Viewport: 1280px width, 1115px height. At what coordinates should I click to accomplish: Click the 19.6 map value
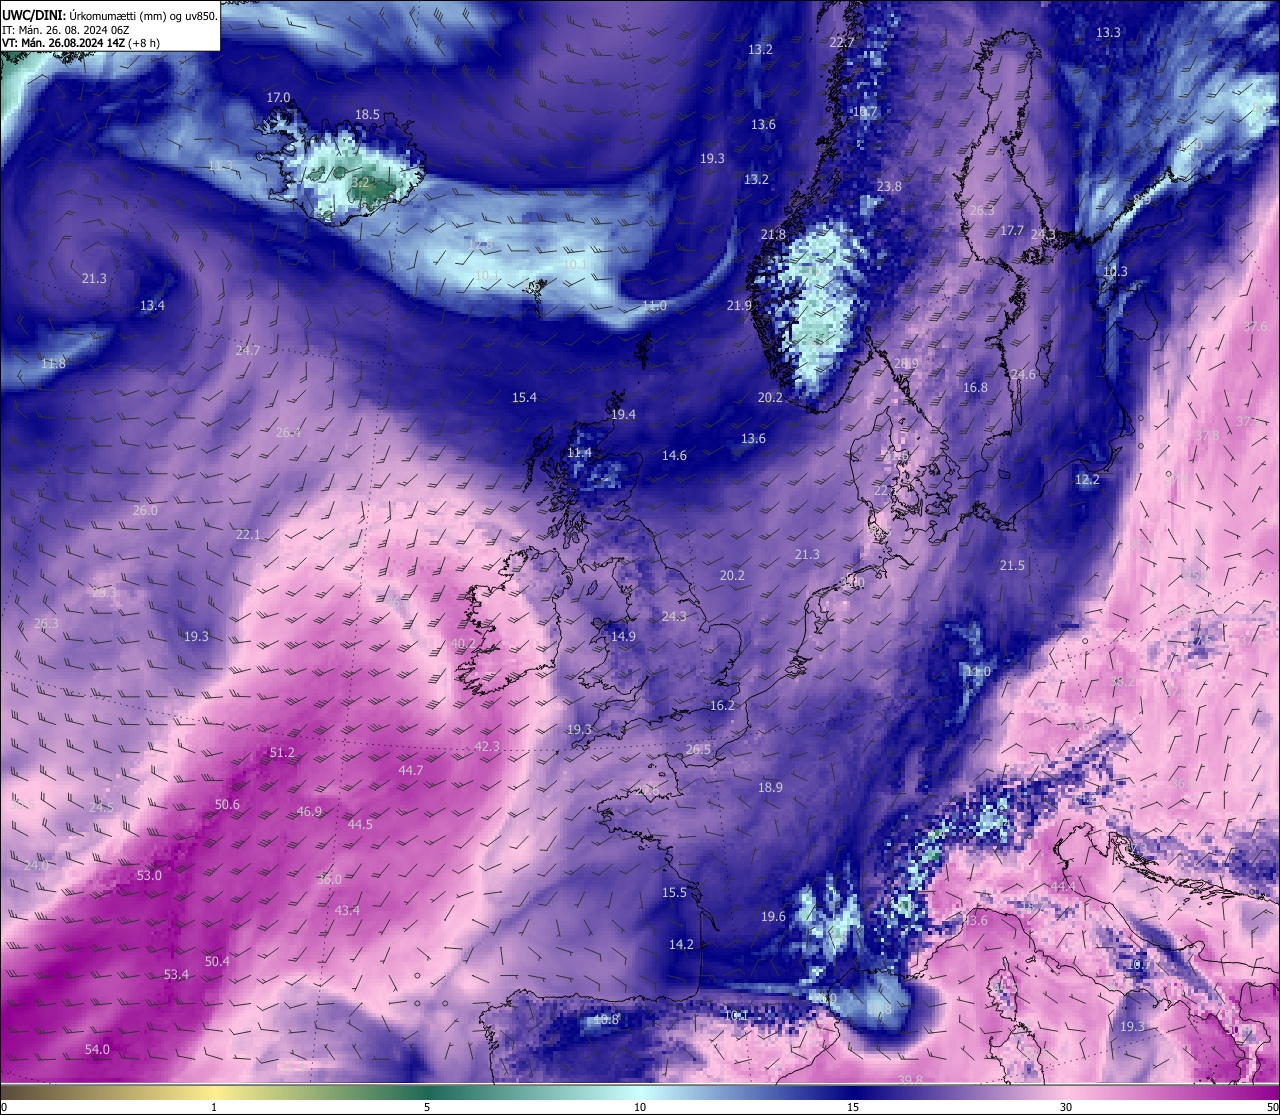773,916
